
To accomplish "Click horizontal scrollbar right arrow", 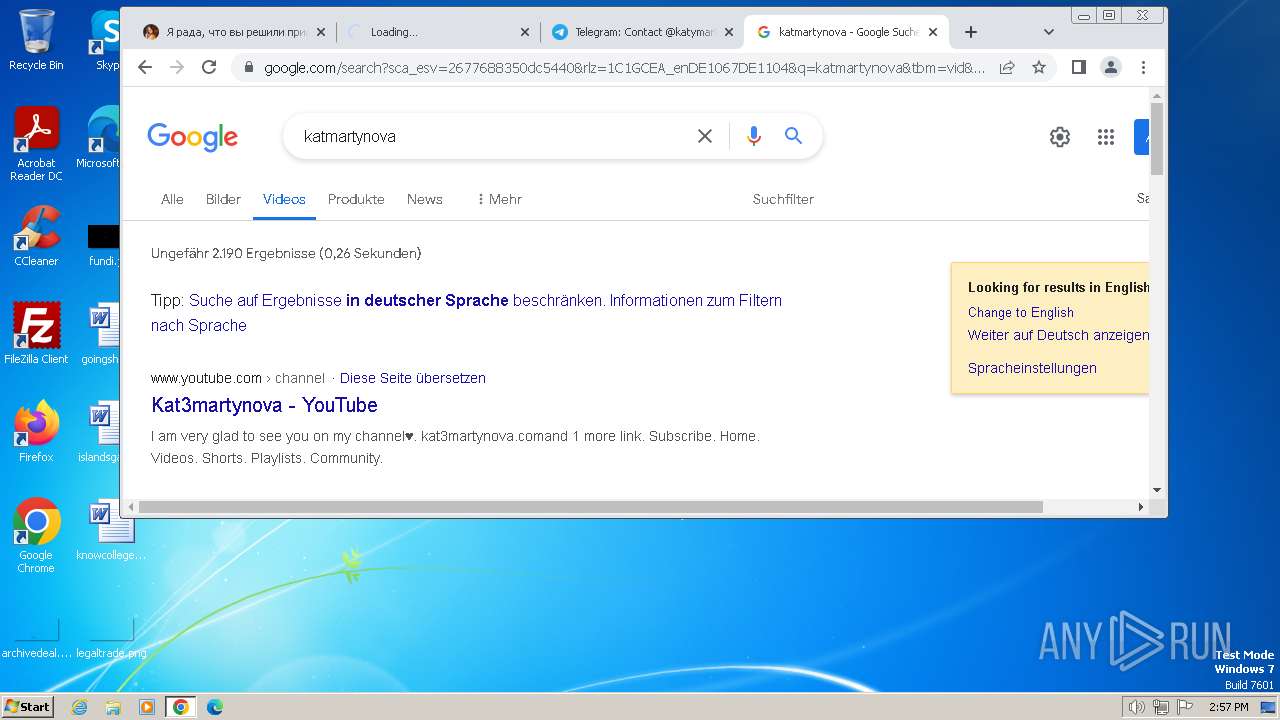I will (1140, 507).
